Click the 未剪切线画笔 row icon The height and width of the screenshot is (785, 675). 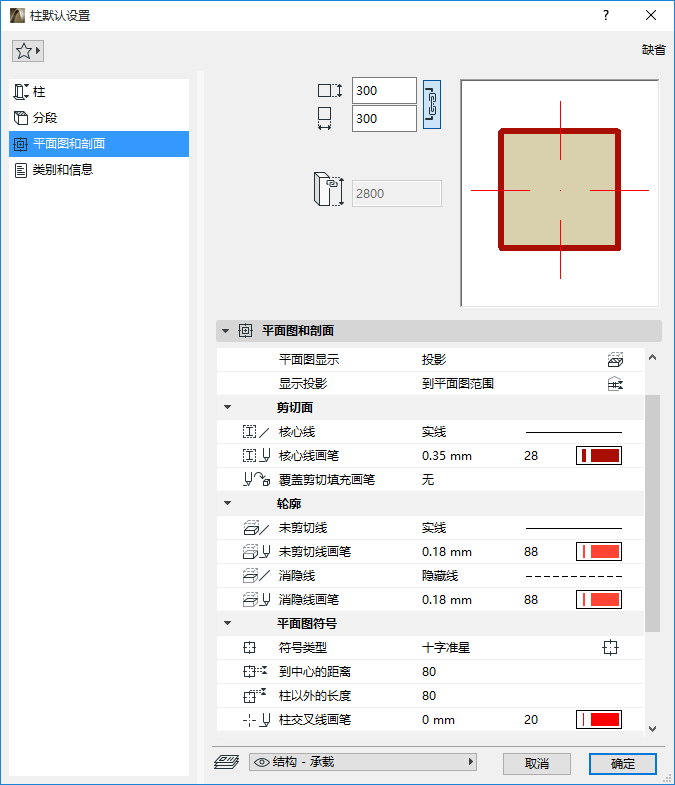tap(256, 552)
